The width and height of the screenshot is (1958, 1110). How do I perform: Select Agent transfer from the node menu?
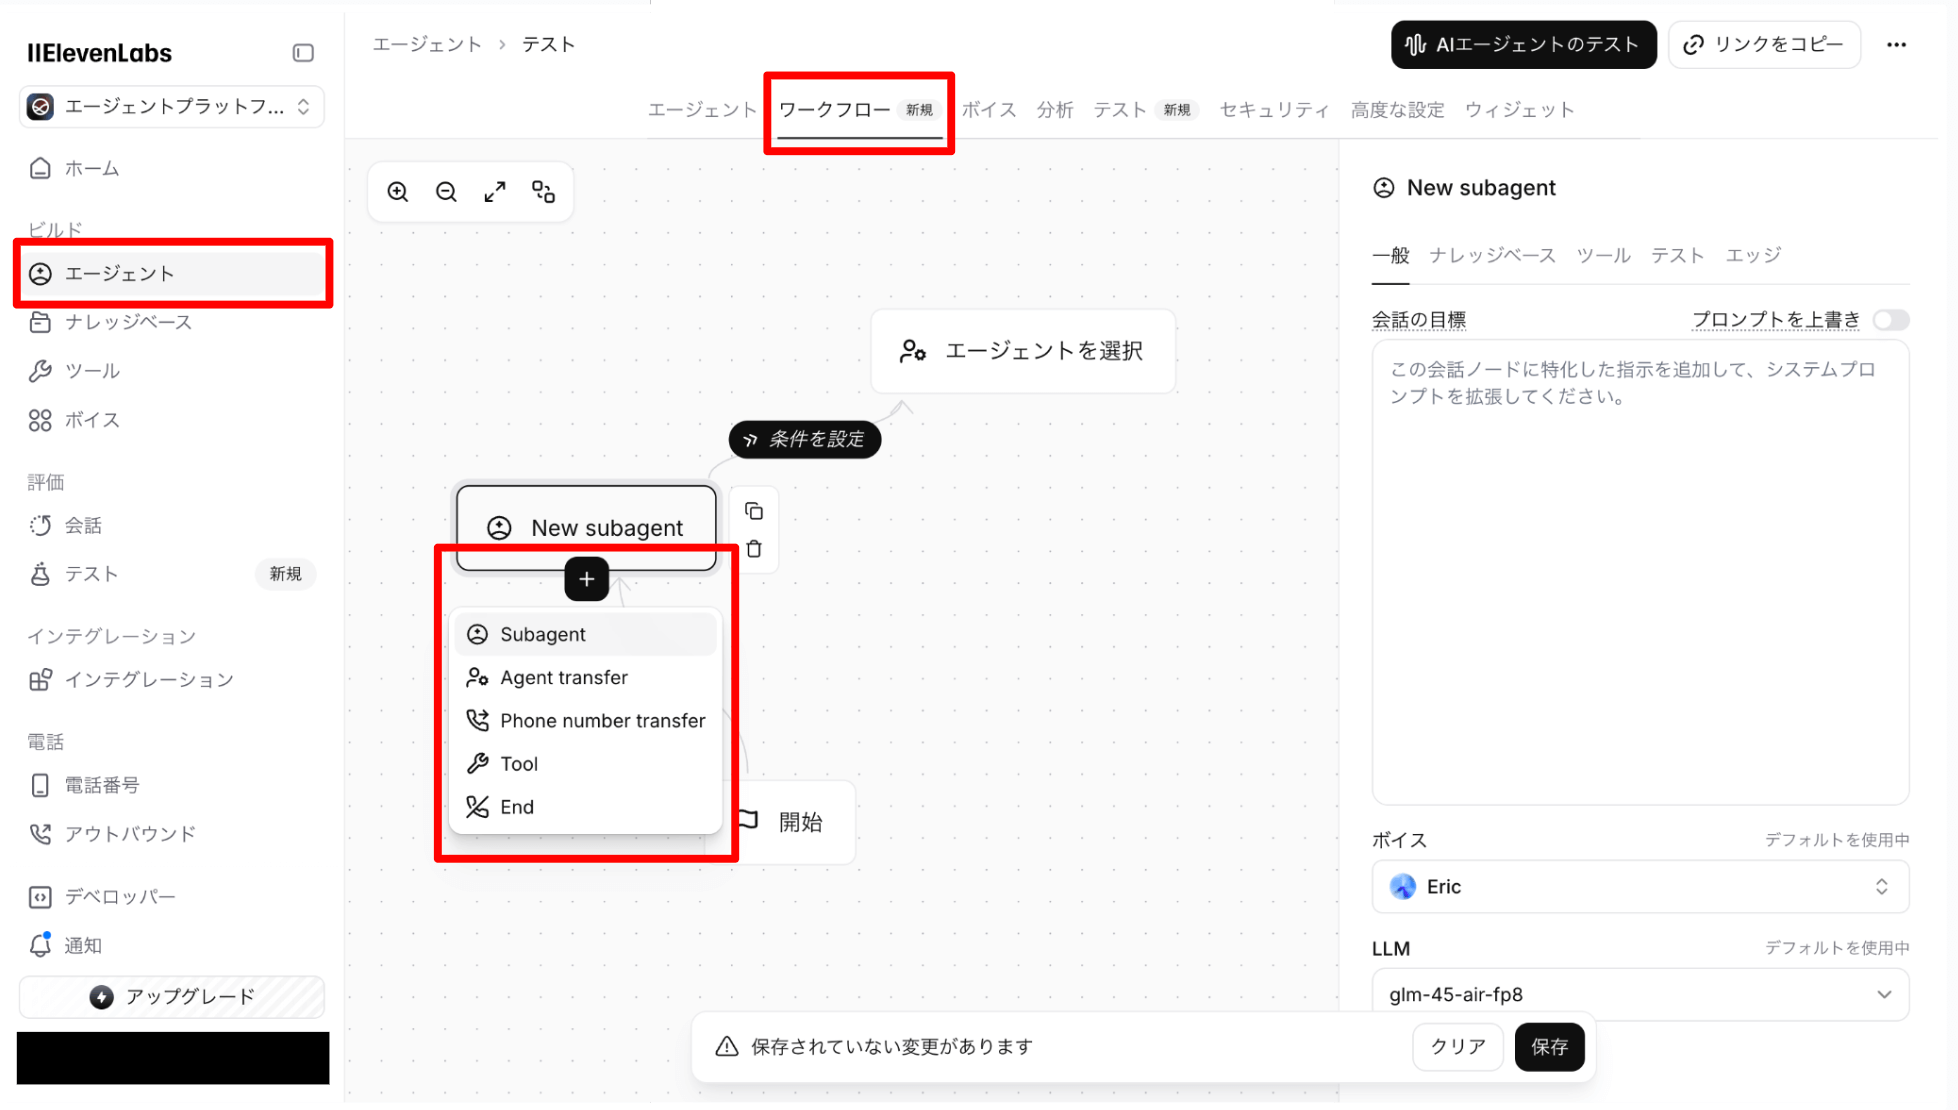pos(564,678)
